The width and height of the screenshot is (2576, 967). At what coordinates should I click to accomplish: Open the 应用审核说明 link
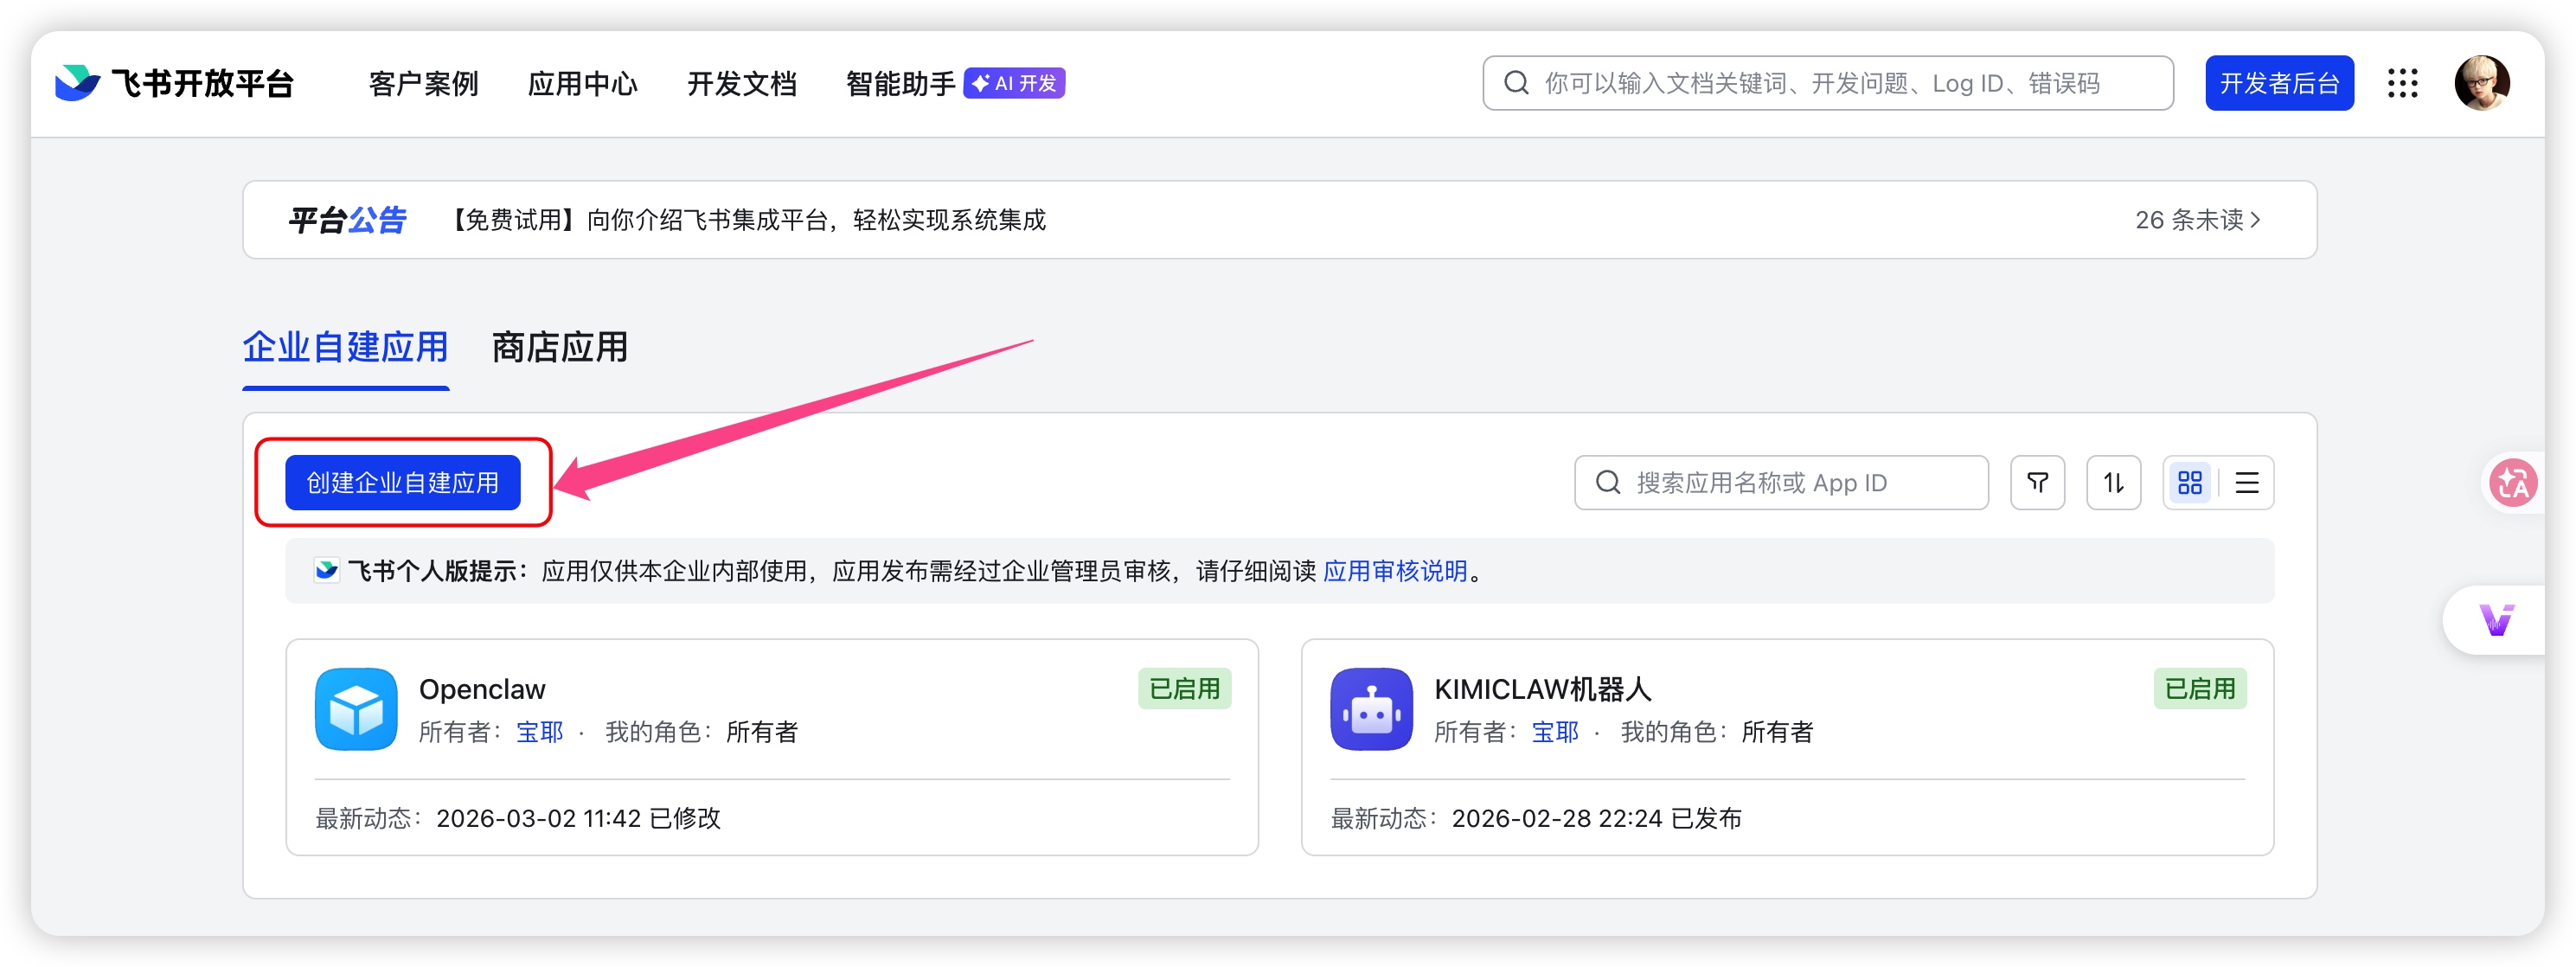pos(1395,571)
